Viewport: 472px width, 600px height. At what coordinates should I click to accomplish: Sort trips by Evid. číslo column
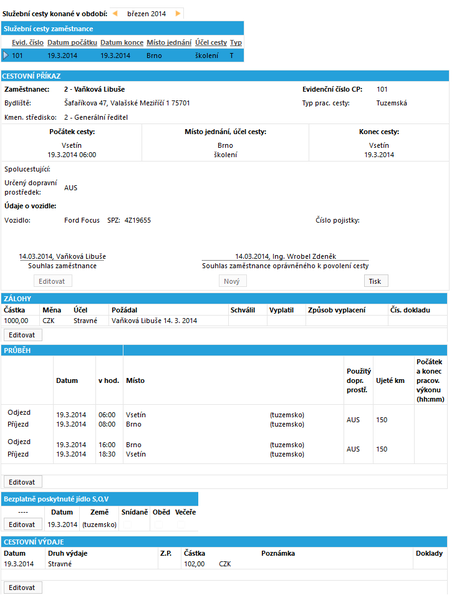pos(28,42)
